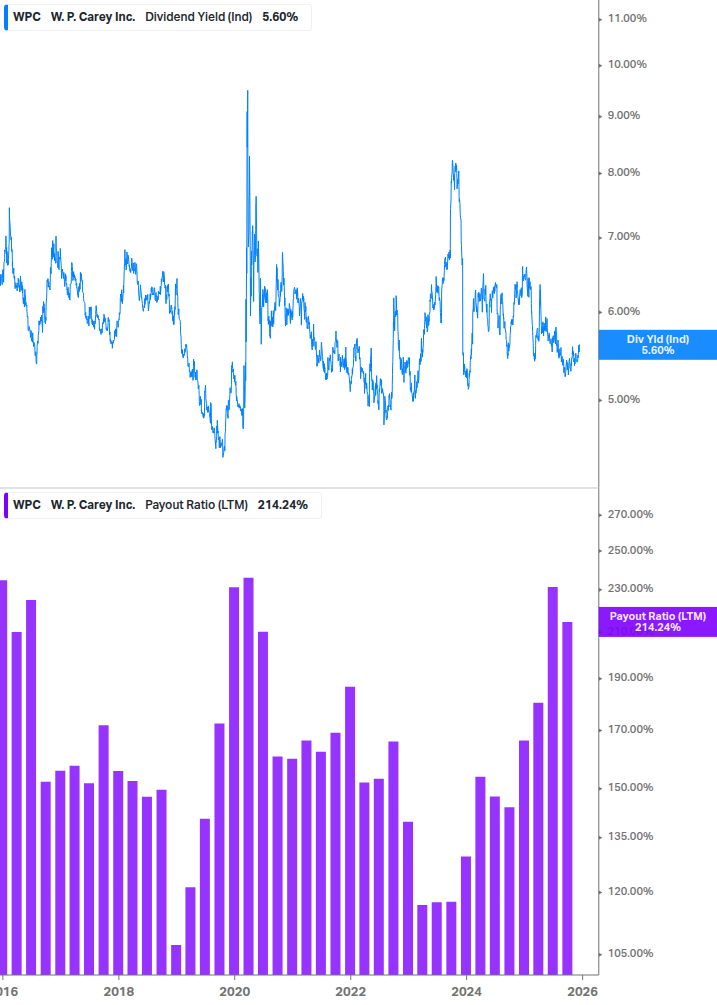Click the 2020 label on the time axis
This screenshot has width=717, height=1005.
click(234, 991)
